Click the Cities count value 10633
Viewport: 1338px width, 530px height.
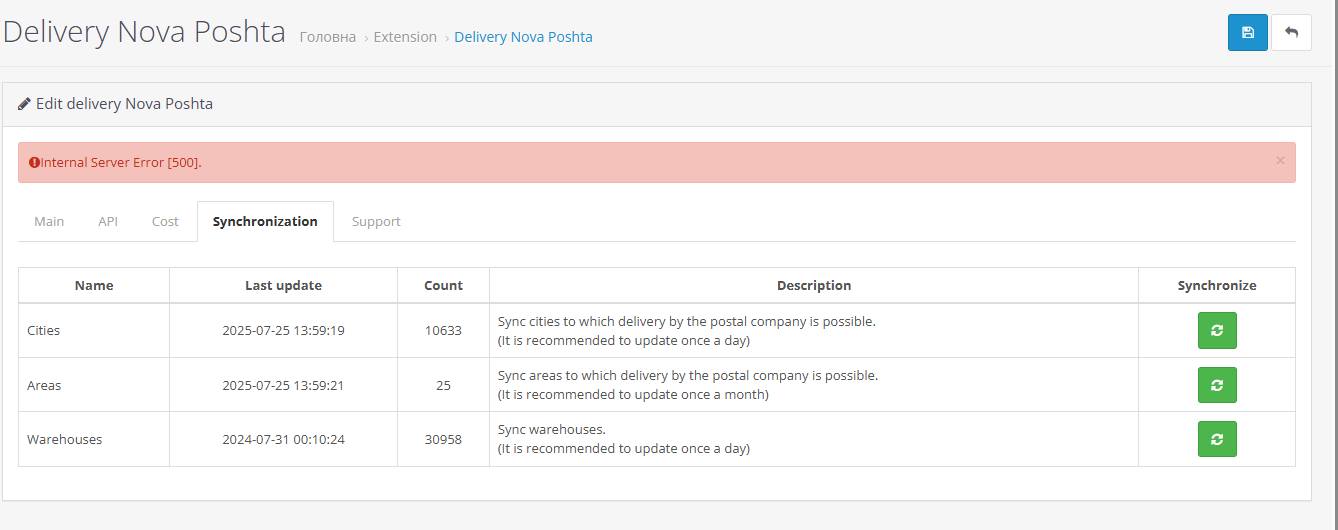coord(443,330)
